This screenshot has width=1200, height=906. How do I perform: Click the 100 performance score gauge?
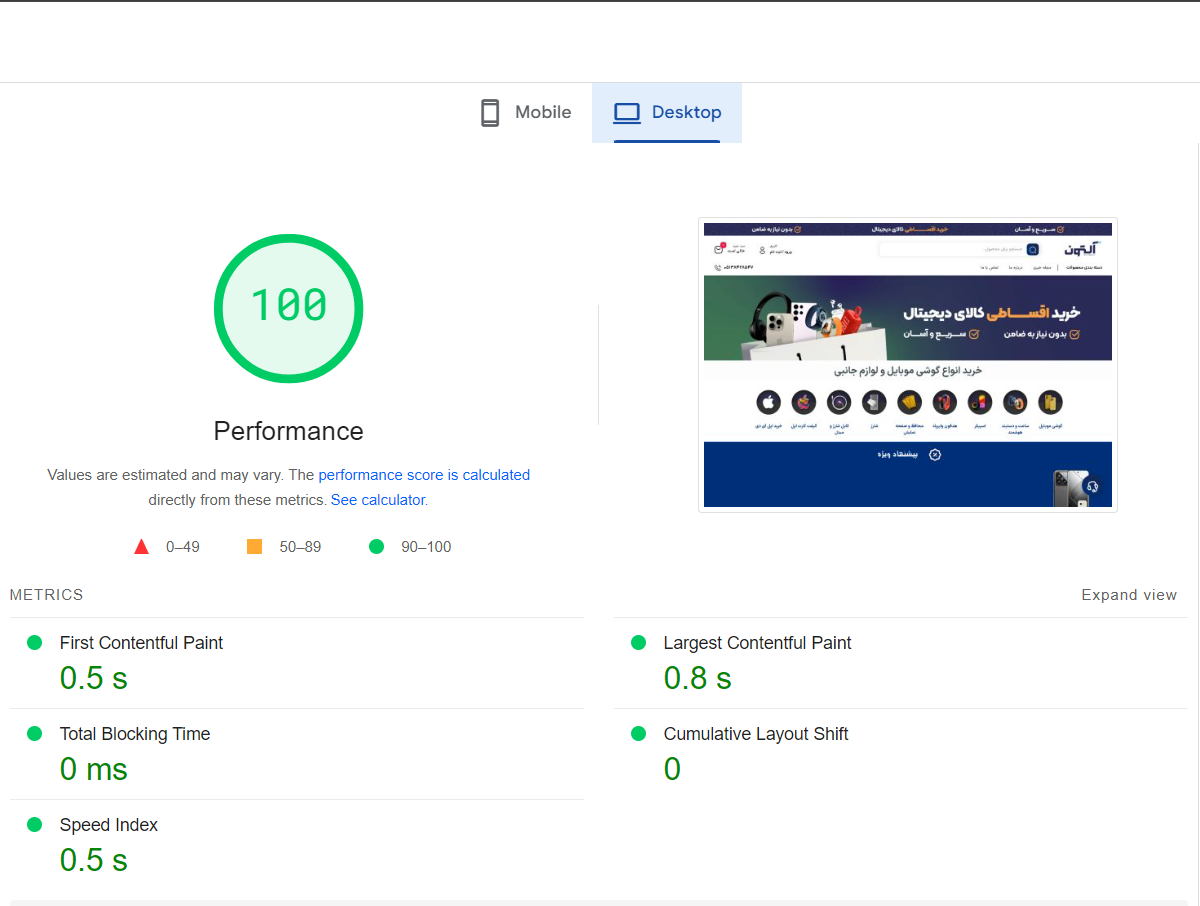tap(288, 308)
